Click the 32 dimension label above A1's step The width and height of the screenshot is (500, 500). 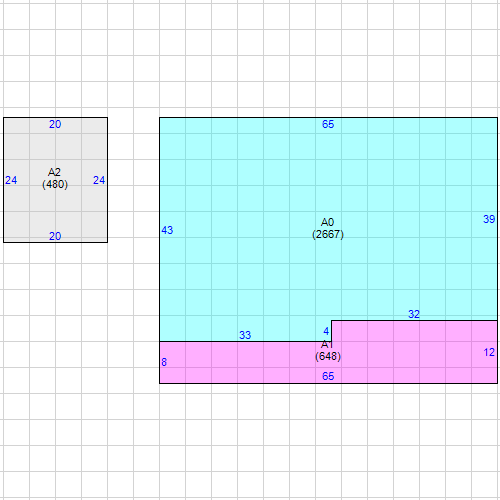click(414, 314)
